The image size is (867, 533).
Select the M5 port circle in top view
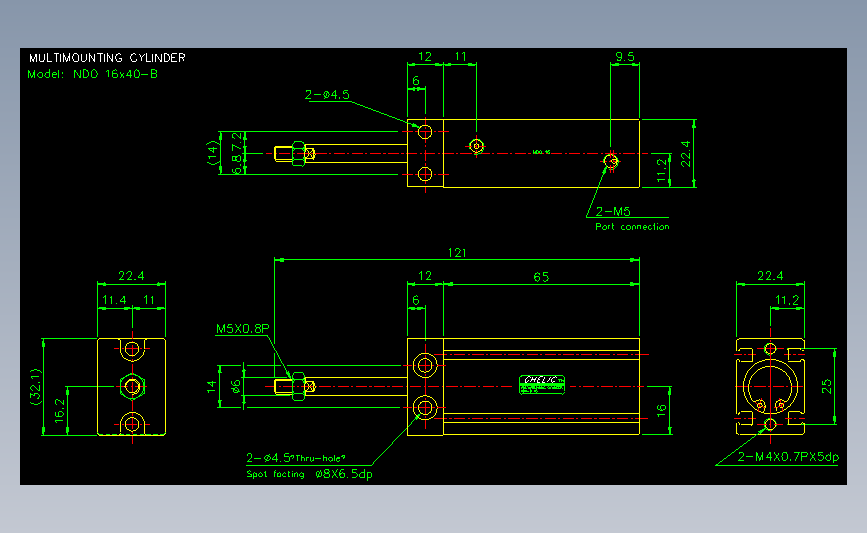pos(610,161)
